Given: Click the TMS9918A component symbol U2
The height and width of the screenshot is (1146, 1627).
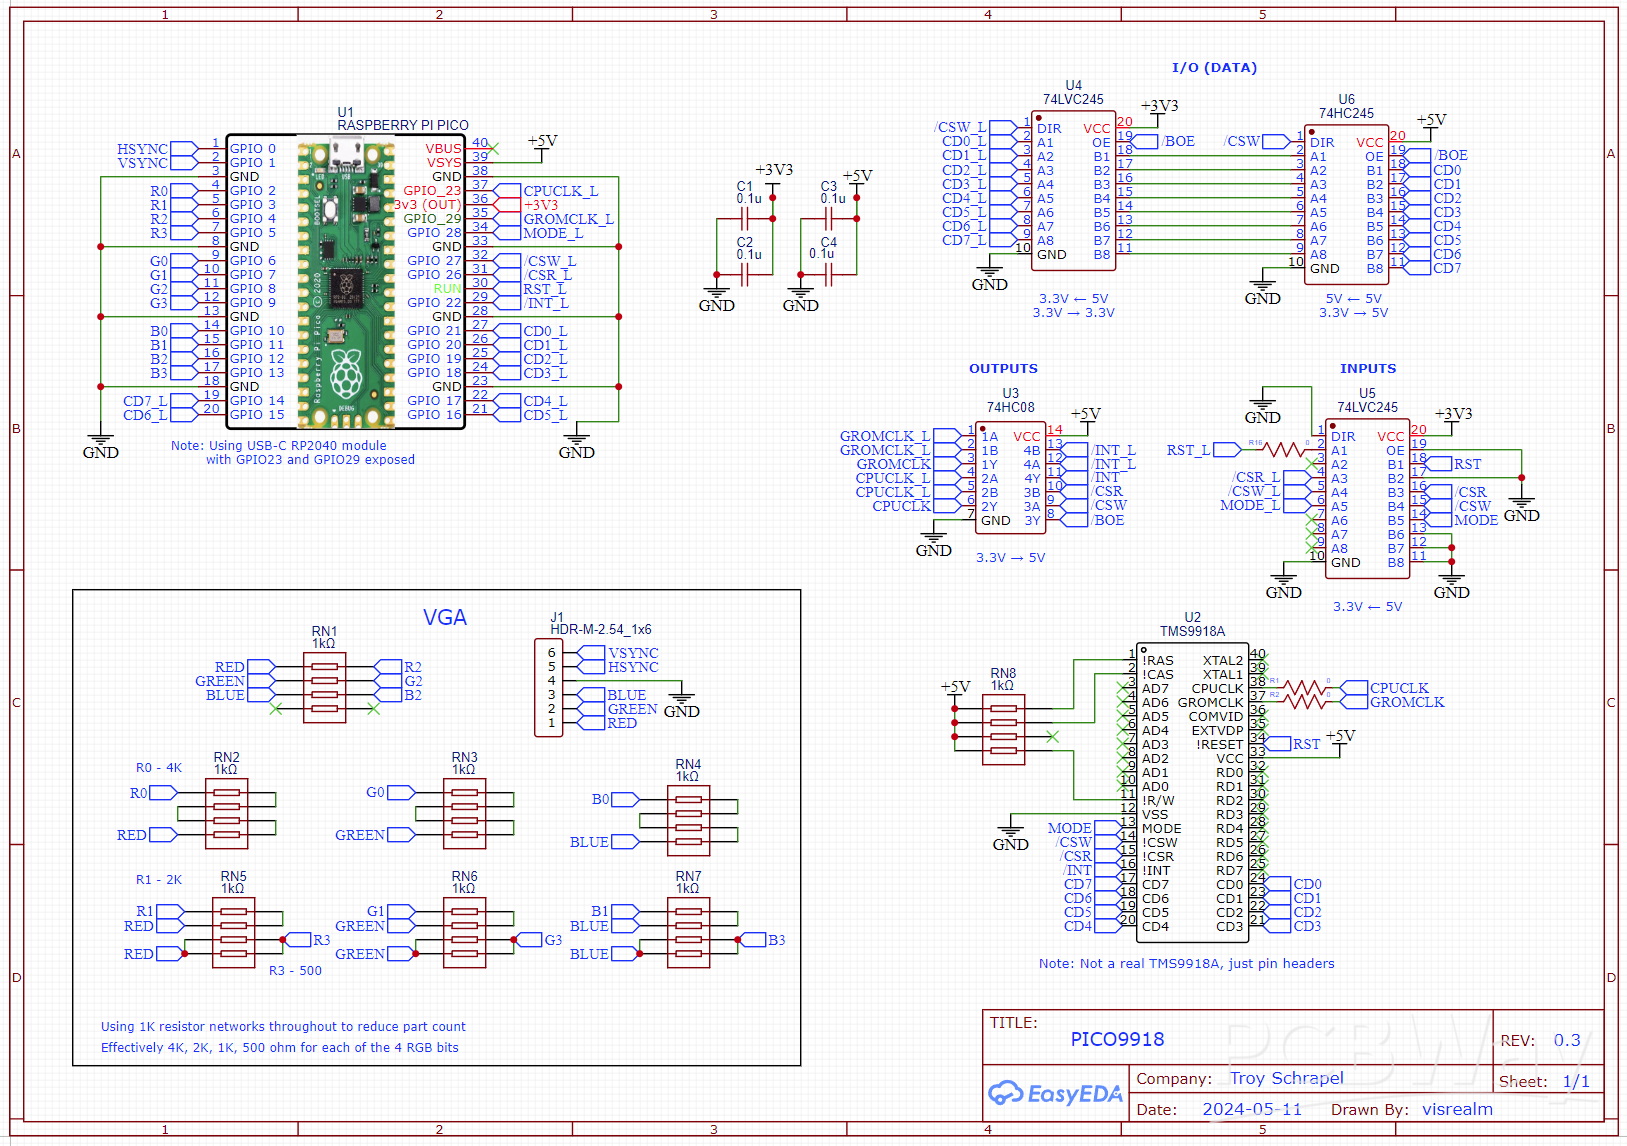Looking at the screenshot, I should 1195,790.
